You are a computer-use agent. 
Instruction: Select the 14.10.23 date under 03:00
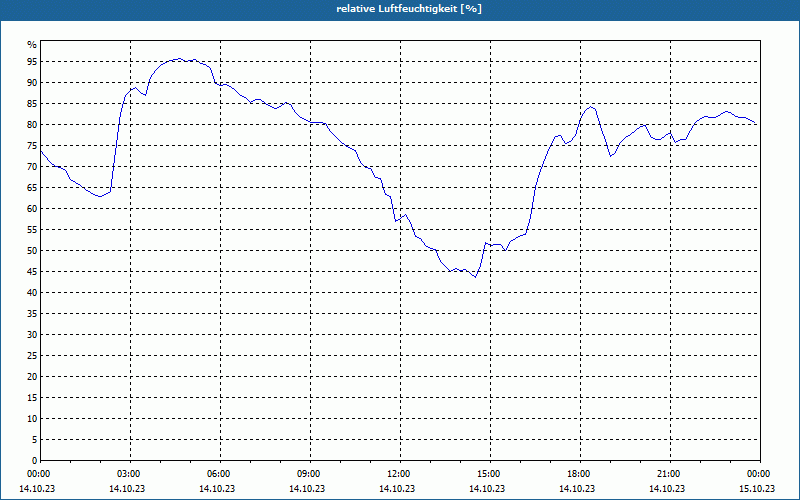[127, 489]
